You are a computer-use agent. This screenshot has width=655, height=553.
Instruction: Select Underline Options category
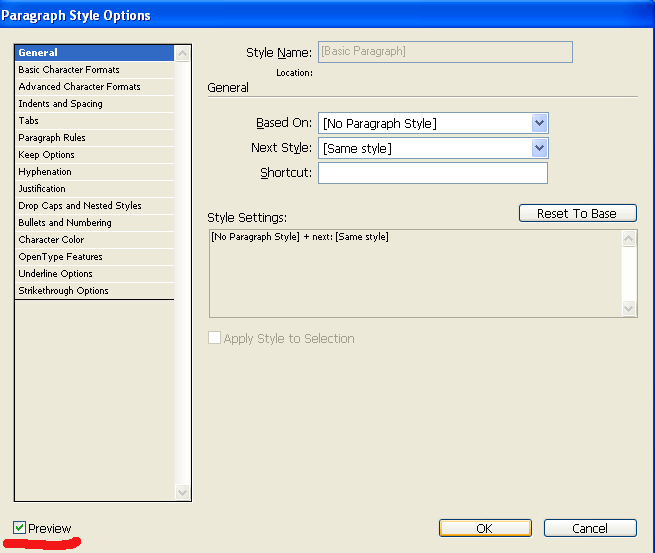pyautogui.click(x=94, y=274)
